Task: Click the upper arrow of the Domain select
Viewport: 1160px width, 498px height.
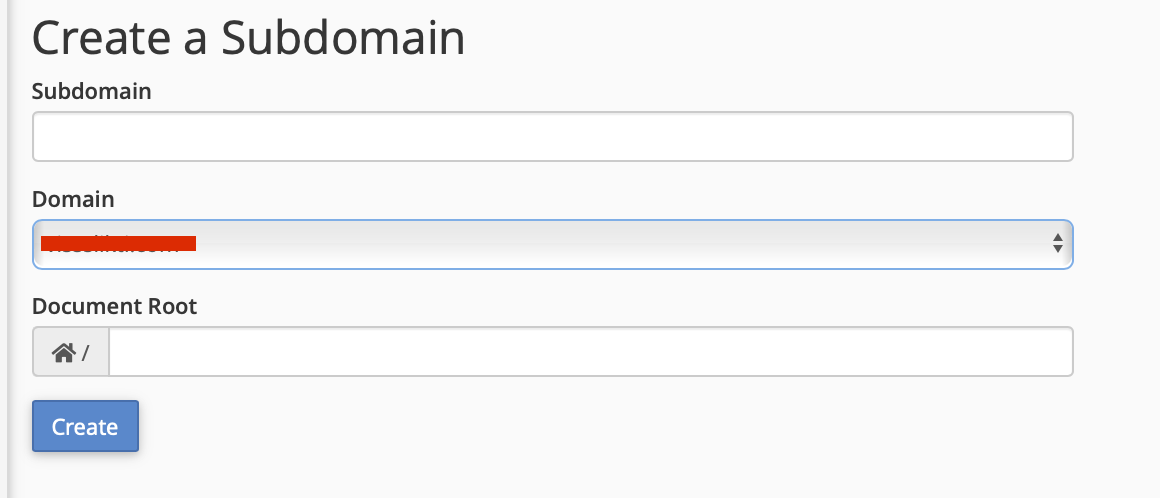Action: (x=1057, y=237)
